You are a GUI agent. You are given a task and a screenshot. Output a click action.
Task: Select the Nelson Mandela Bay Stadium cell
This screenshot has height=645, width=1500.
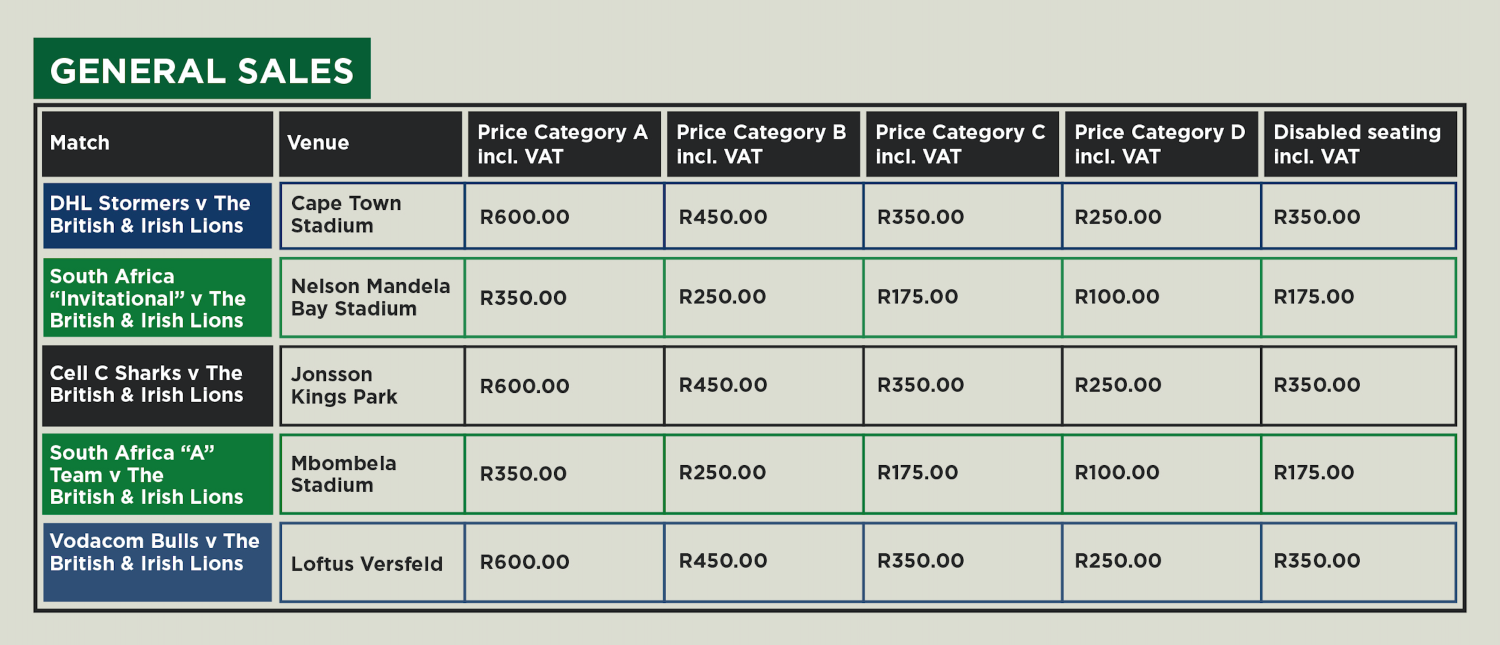click(371, 298)
